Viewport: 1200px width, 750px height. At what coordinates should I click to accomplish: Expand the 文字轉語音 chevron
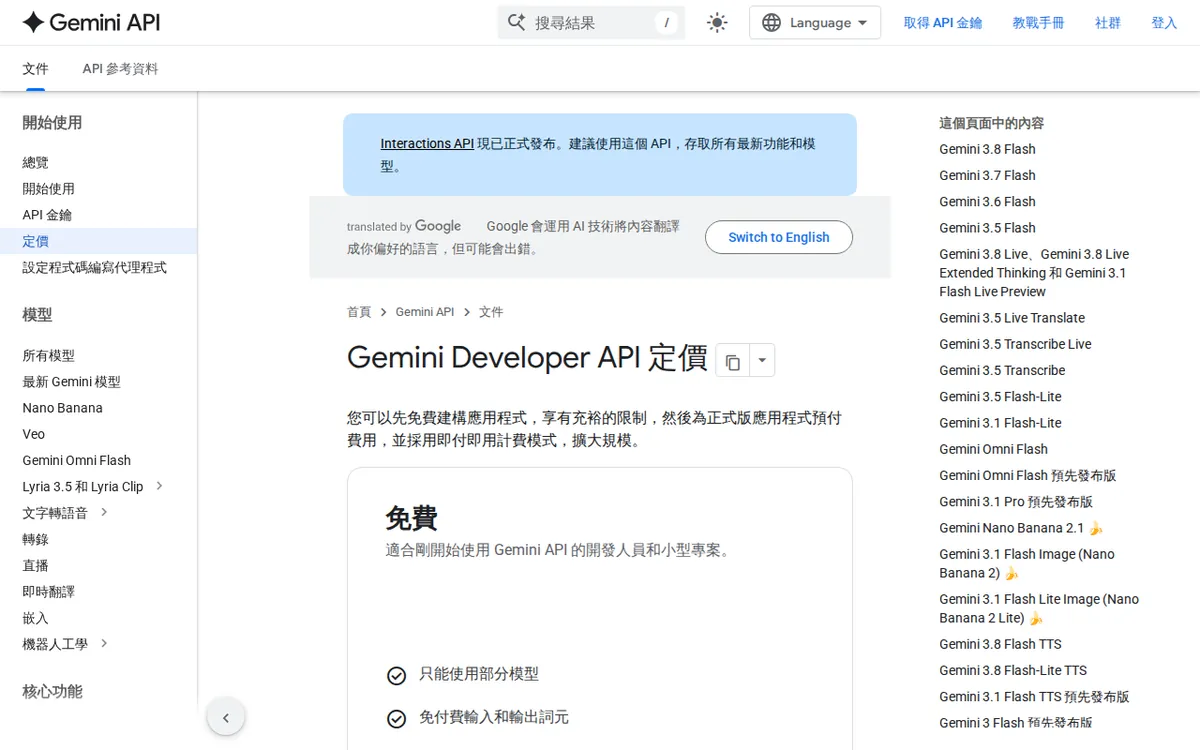pyautogui.click(x=104, y=512)
